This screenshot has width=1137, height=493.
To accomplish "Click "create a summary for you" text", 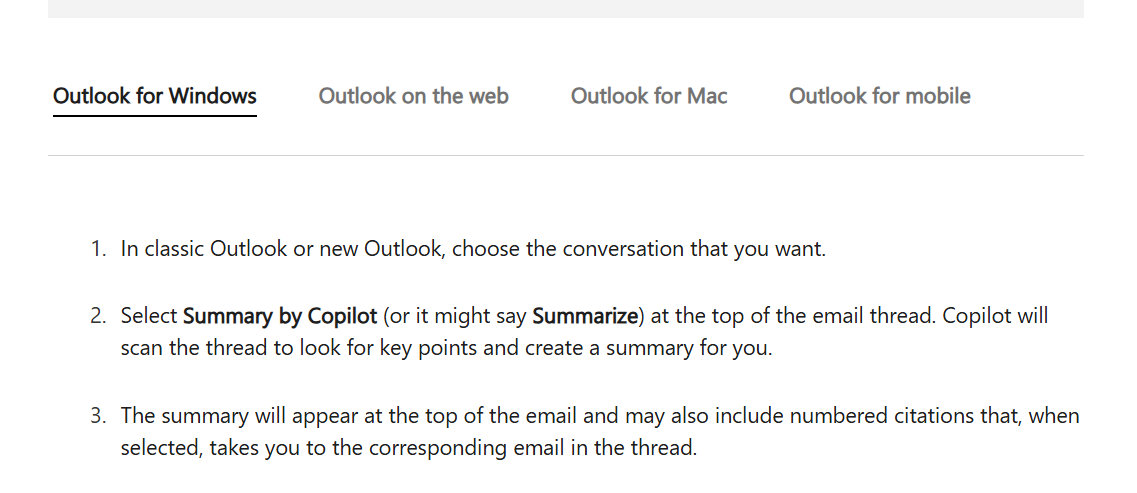I will tap(651, 349).
